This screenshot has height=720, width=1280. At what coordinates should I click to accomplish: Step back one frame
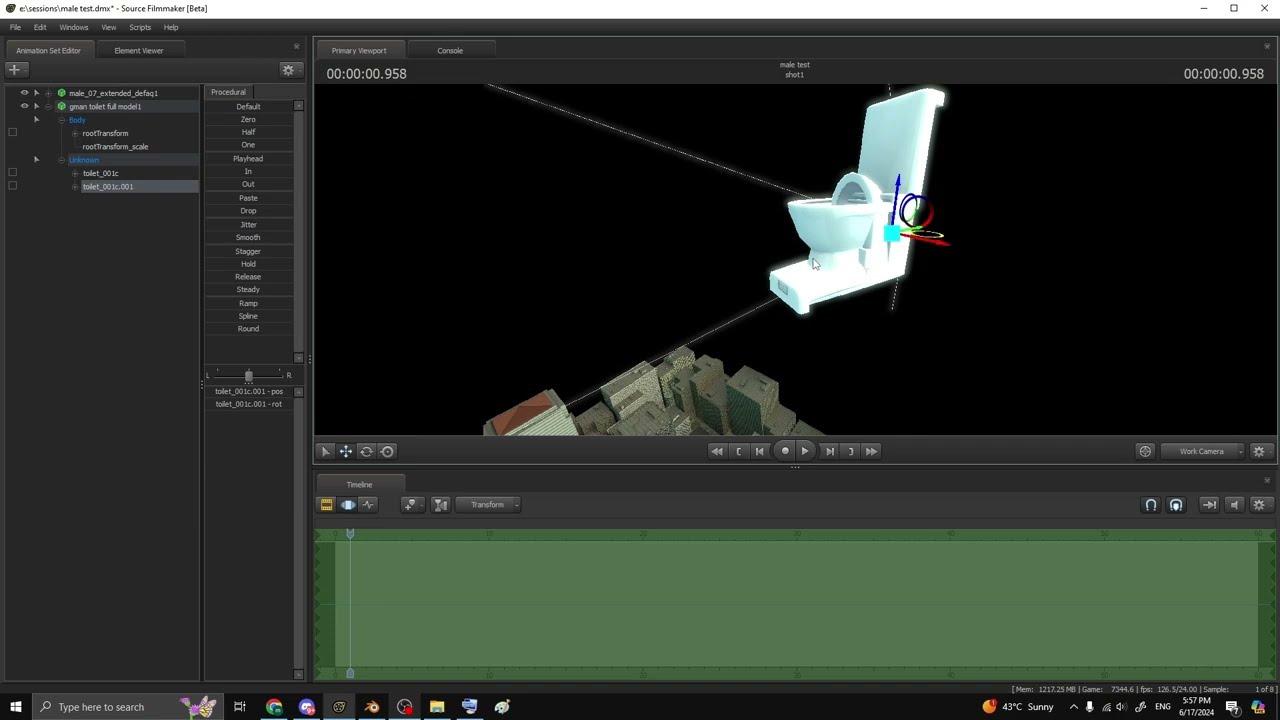coord(760,452)
